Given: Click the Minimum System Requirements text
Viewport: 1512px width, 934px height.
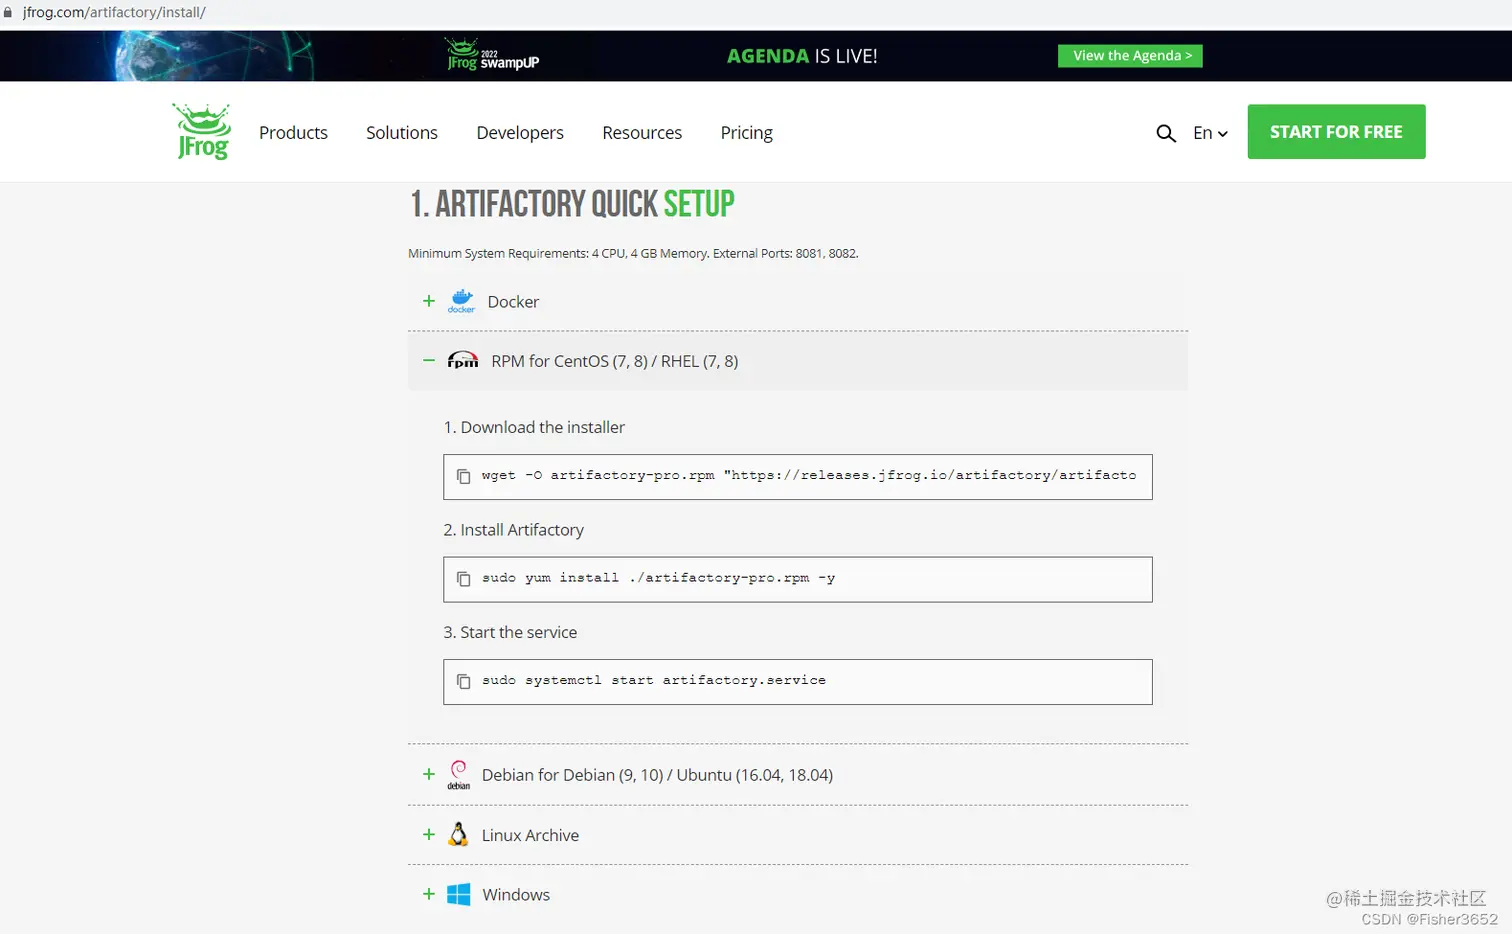Looking at the screenshot, I should coord(633,253).
